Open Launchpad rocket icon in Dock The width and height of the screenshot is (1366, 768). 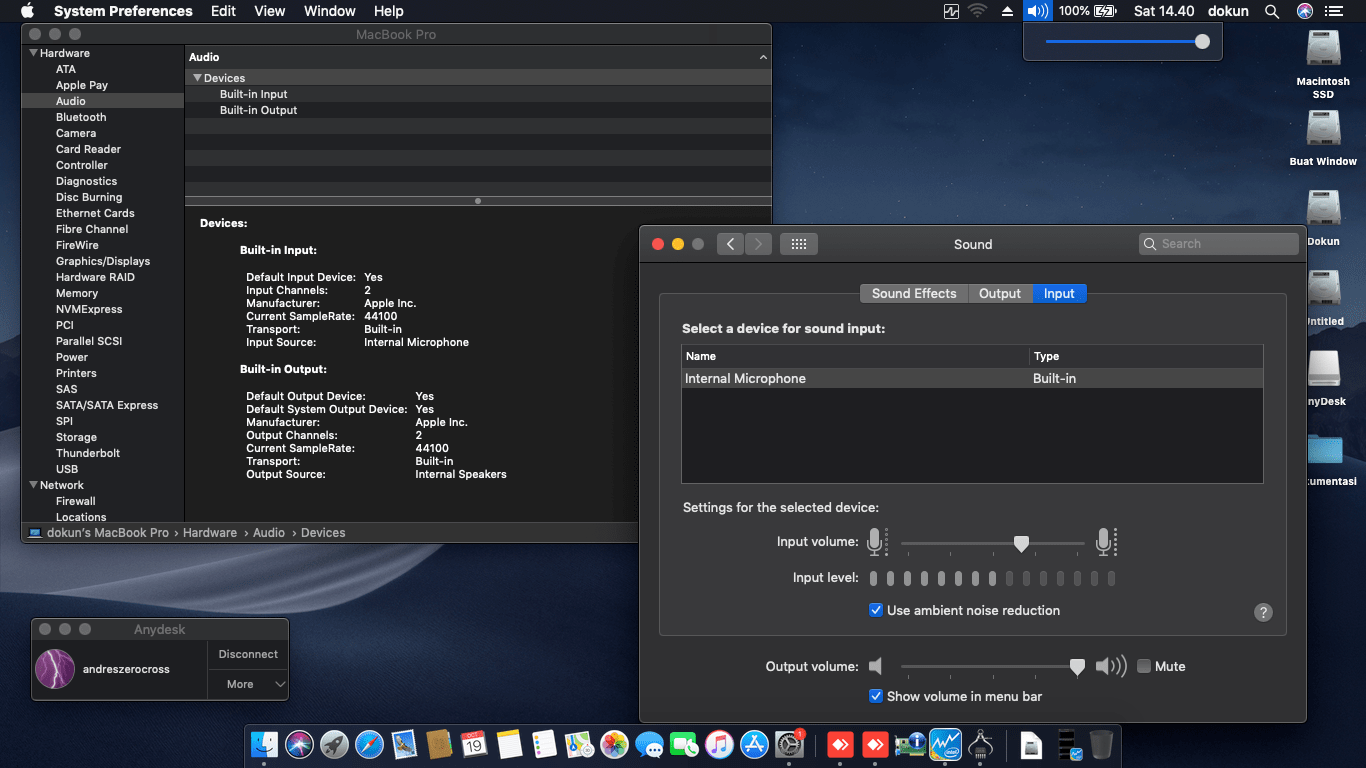click(x=335, y=744)
